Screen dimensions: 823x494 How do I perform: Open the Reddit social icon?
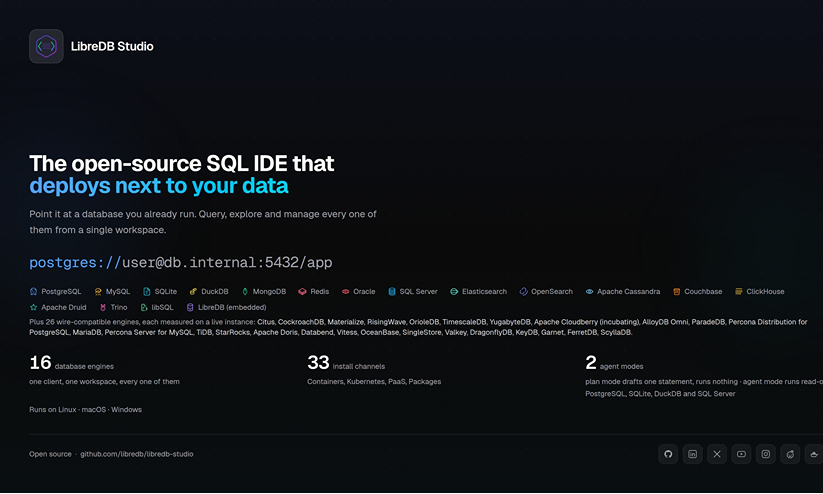790,454
